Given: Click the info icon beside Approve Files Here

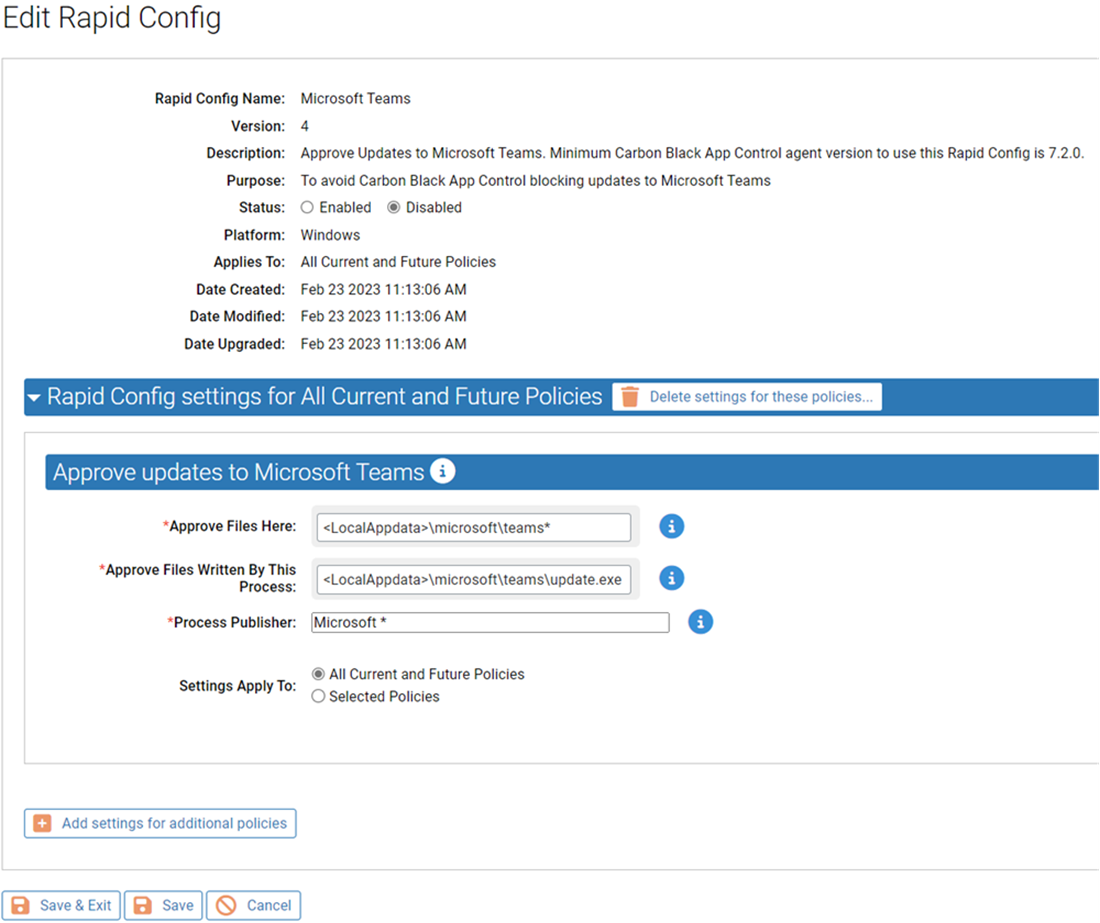Looking at the screenshot, I should pos(671,526).
